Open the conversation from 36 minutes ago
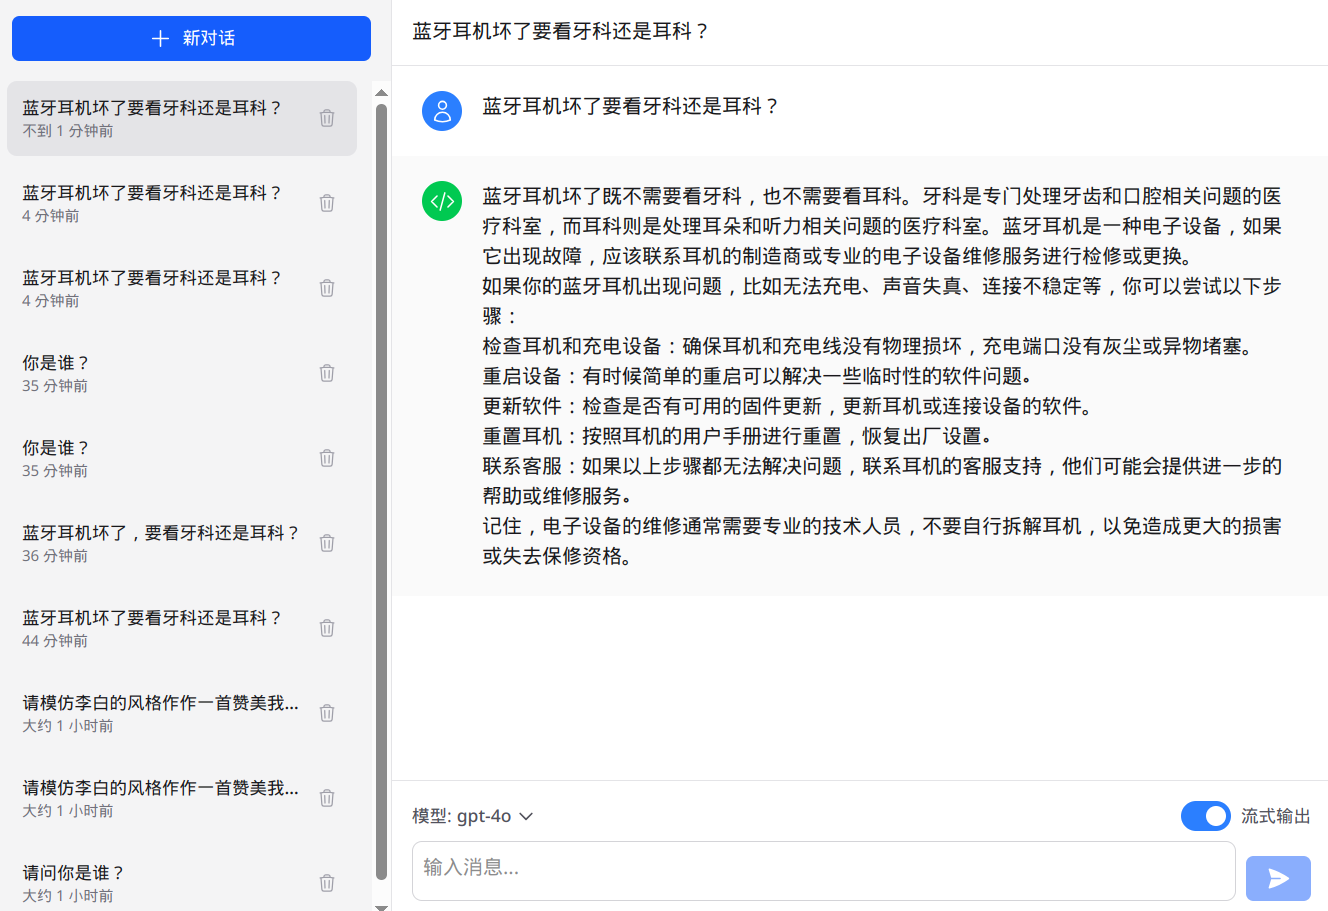Screen dimensions: 1328x911 pos(160,543)
